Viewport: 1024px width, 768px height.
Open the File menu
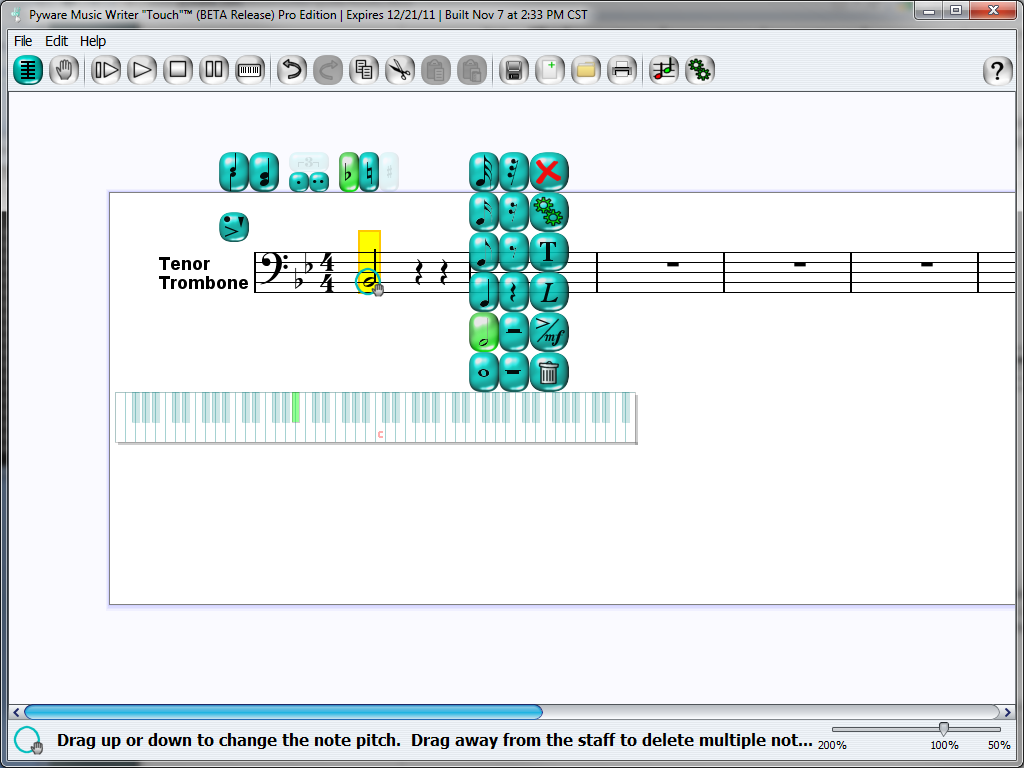(23, 41)
